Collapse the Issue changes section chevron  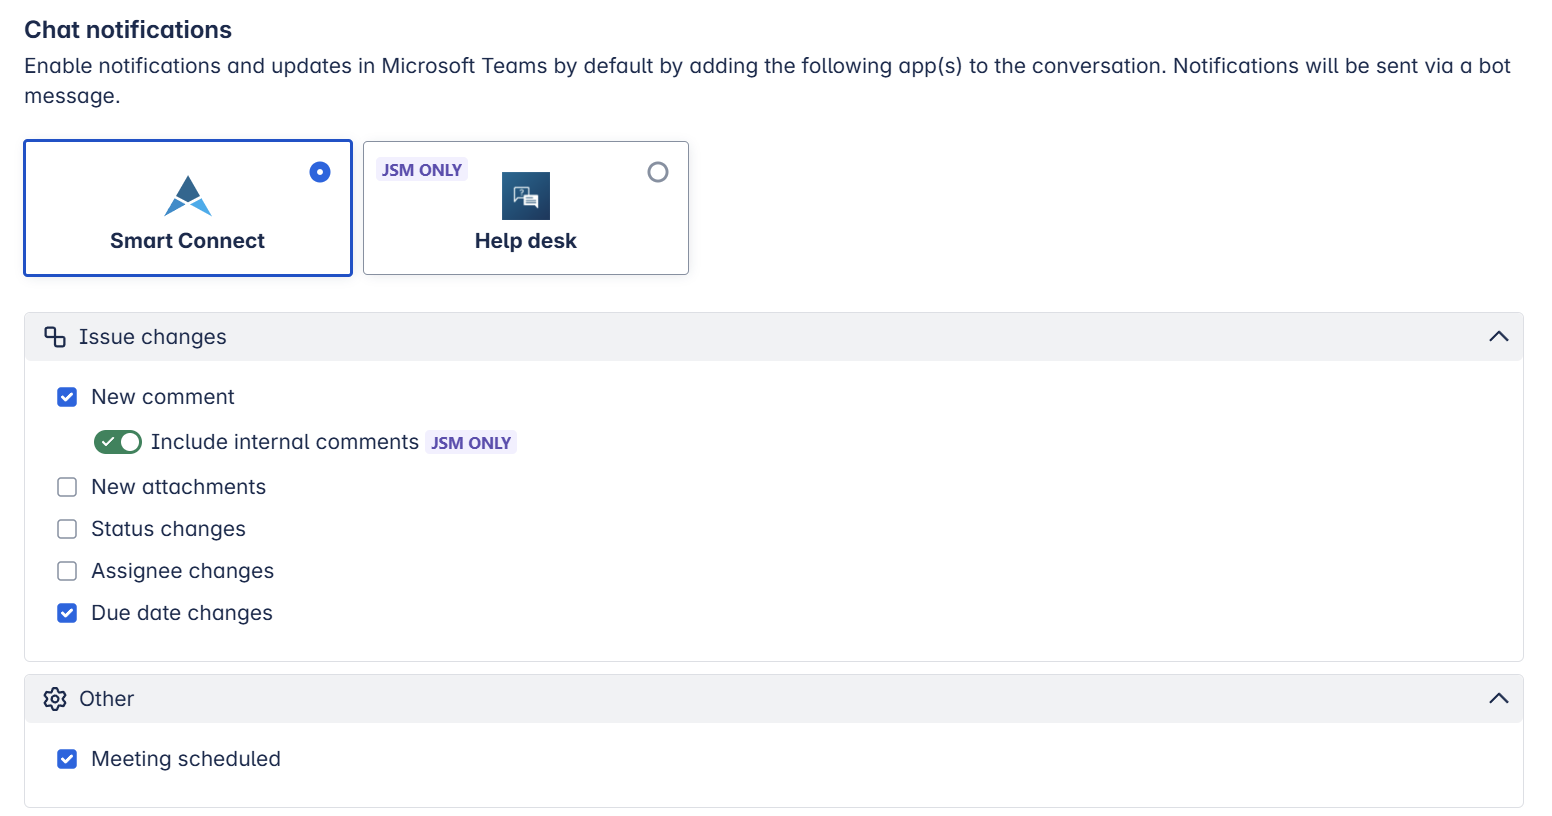1498,337
